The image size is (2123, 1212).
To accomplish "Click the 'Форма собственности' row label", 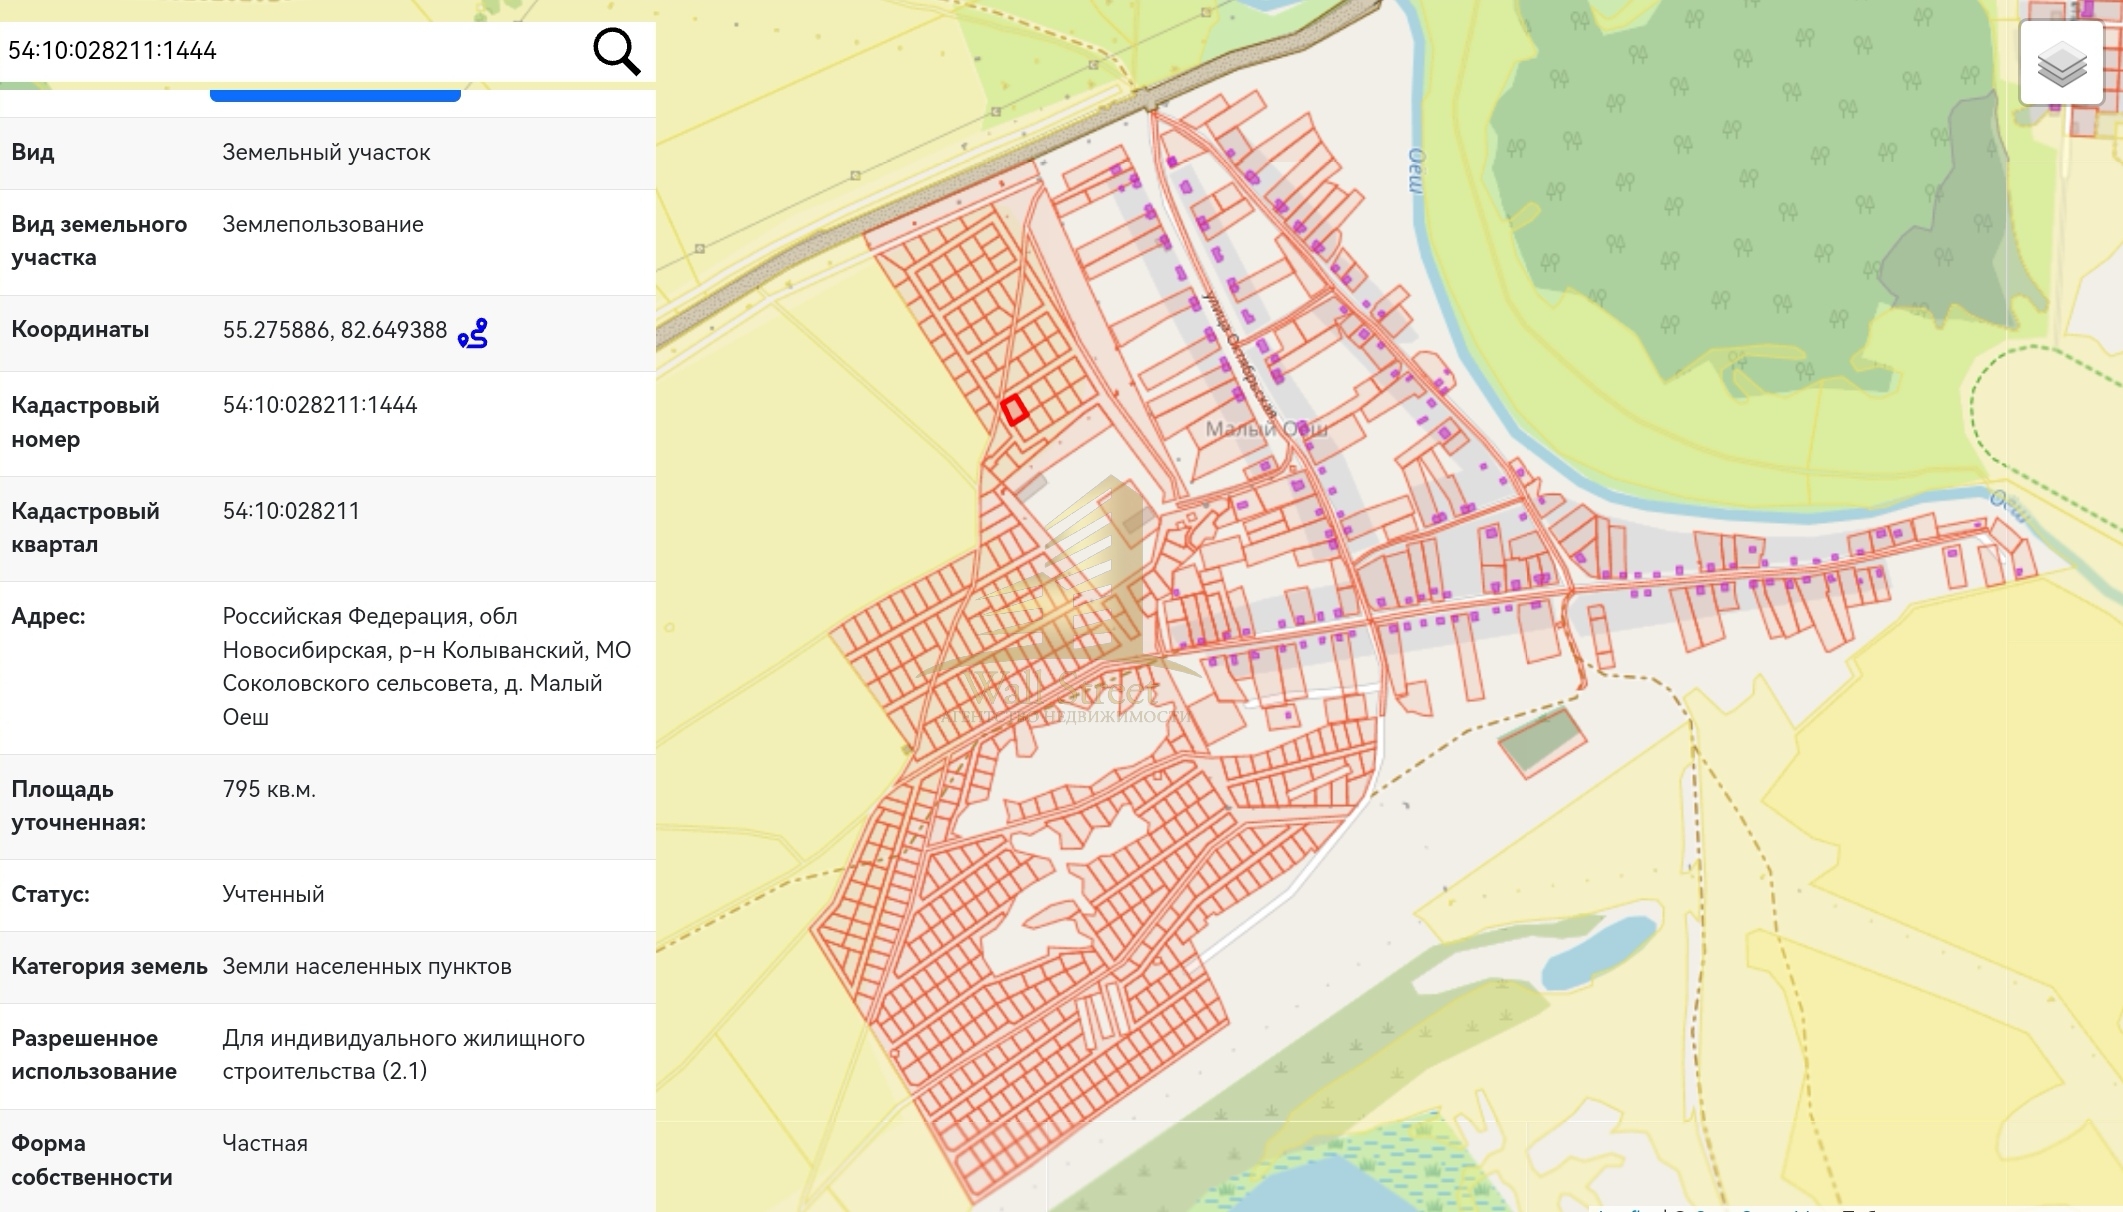I will point(92,1160).
